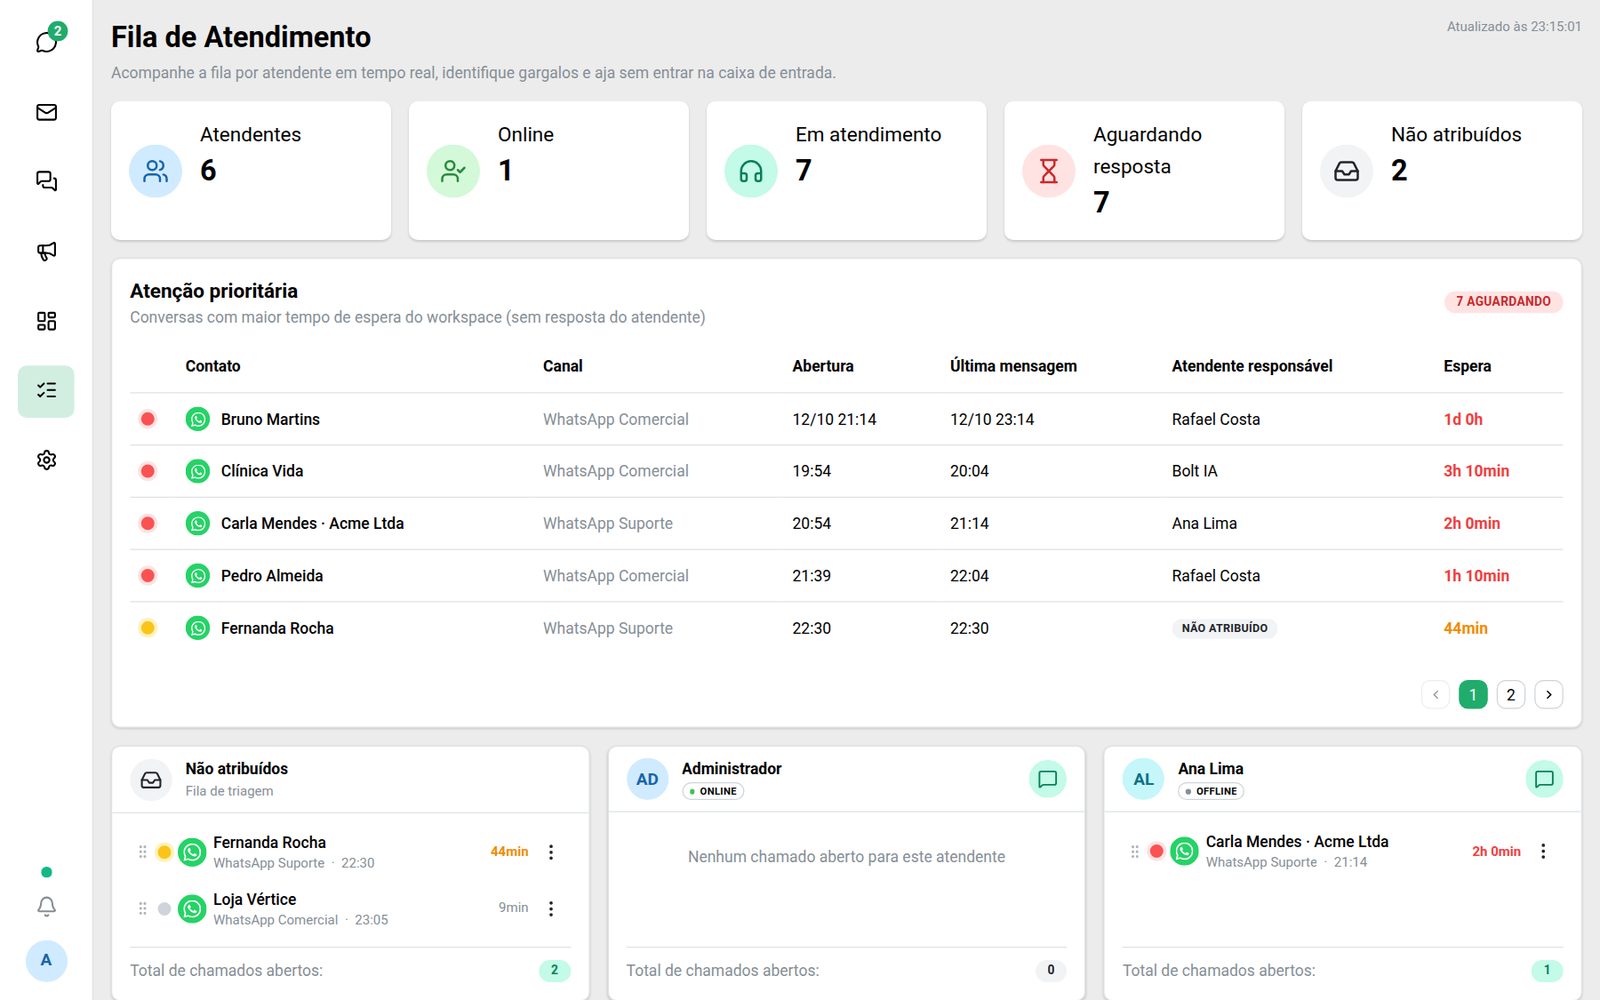This screenshot has width=1600, height=1000.
Task: Click Online user-check icon
Action: tap(453, 171)
